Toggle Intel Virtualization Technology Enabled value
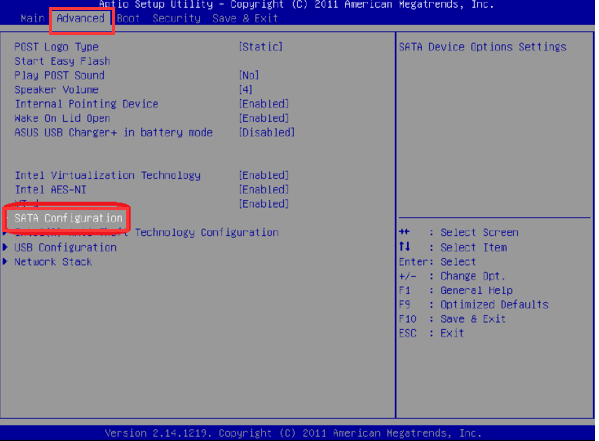The width and height of the screenshot is (599, 441). (x=264, y=175)
